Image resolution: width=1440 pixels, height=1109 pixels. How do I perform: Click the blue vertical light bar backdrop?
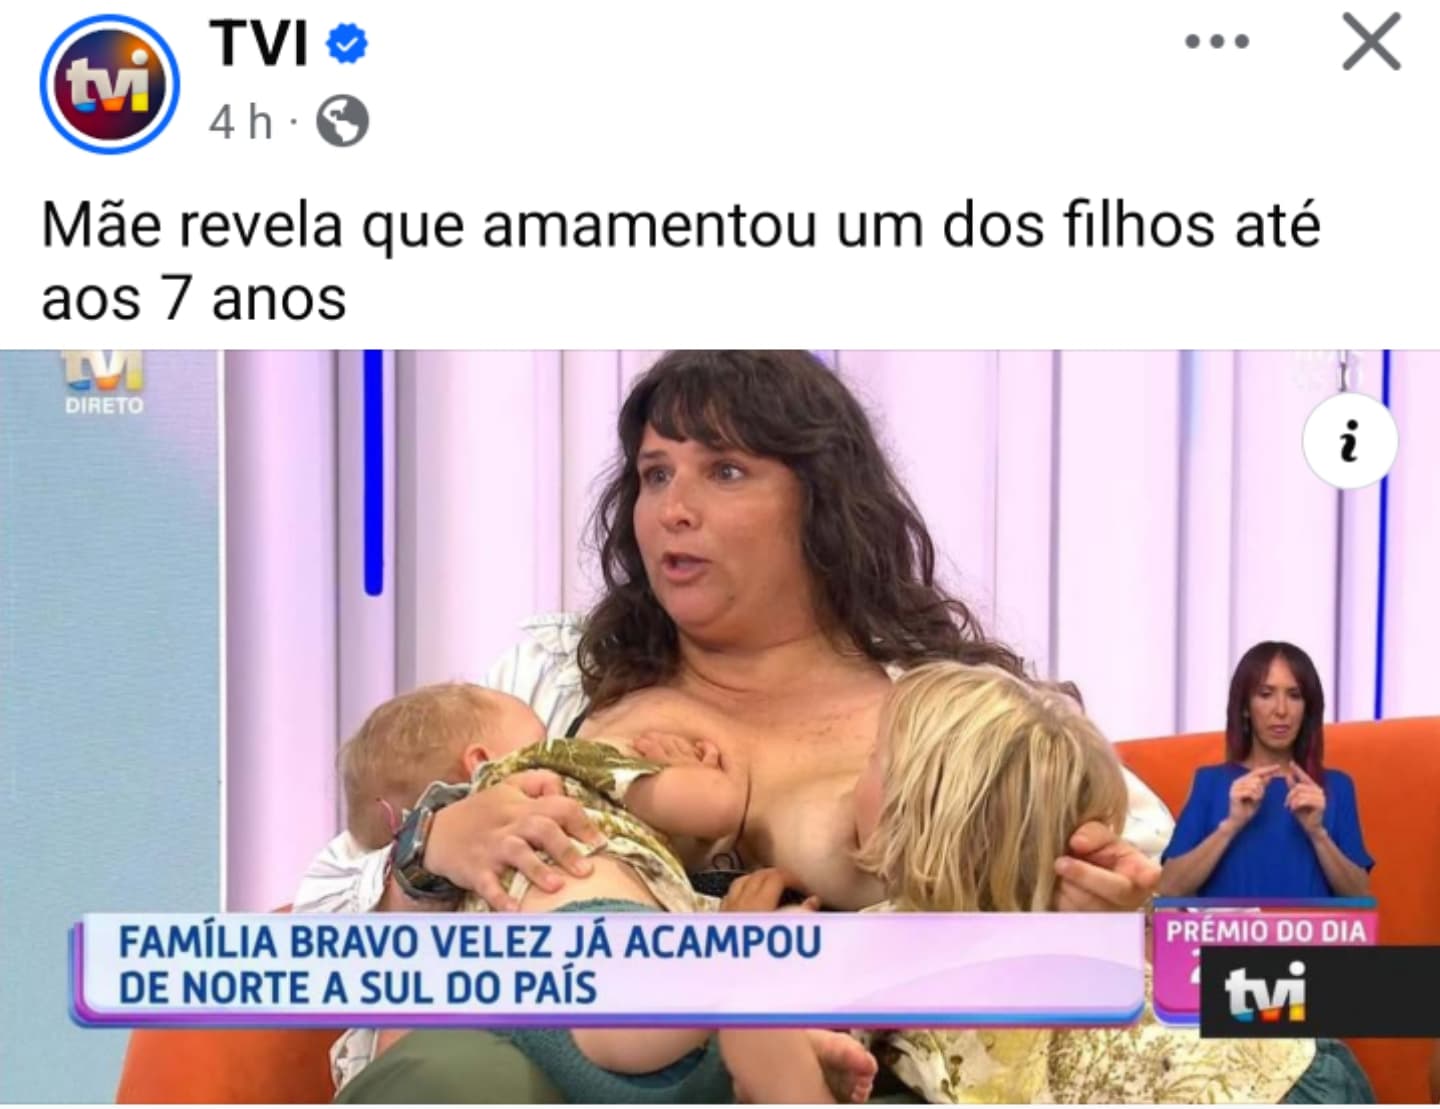pos(373,472)
